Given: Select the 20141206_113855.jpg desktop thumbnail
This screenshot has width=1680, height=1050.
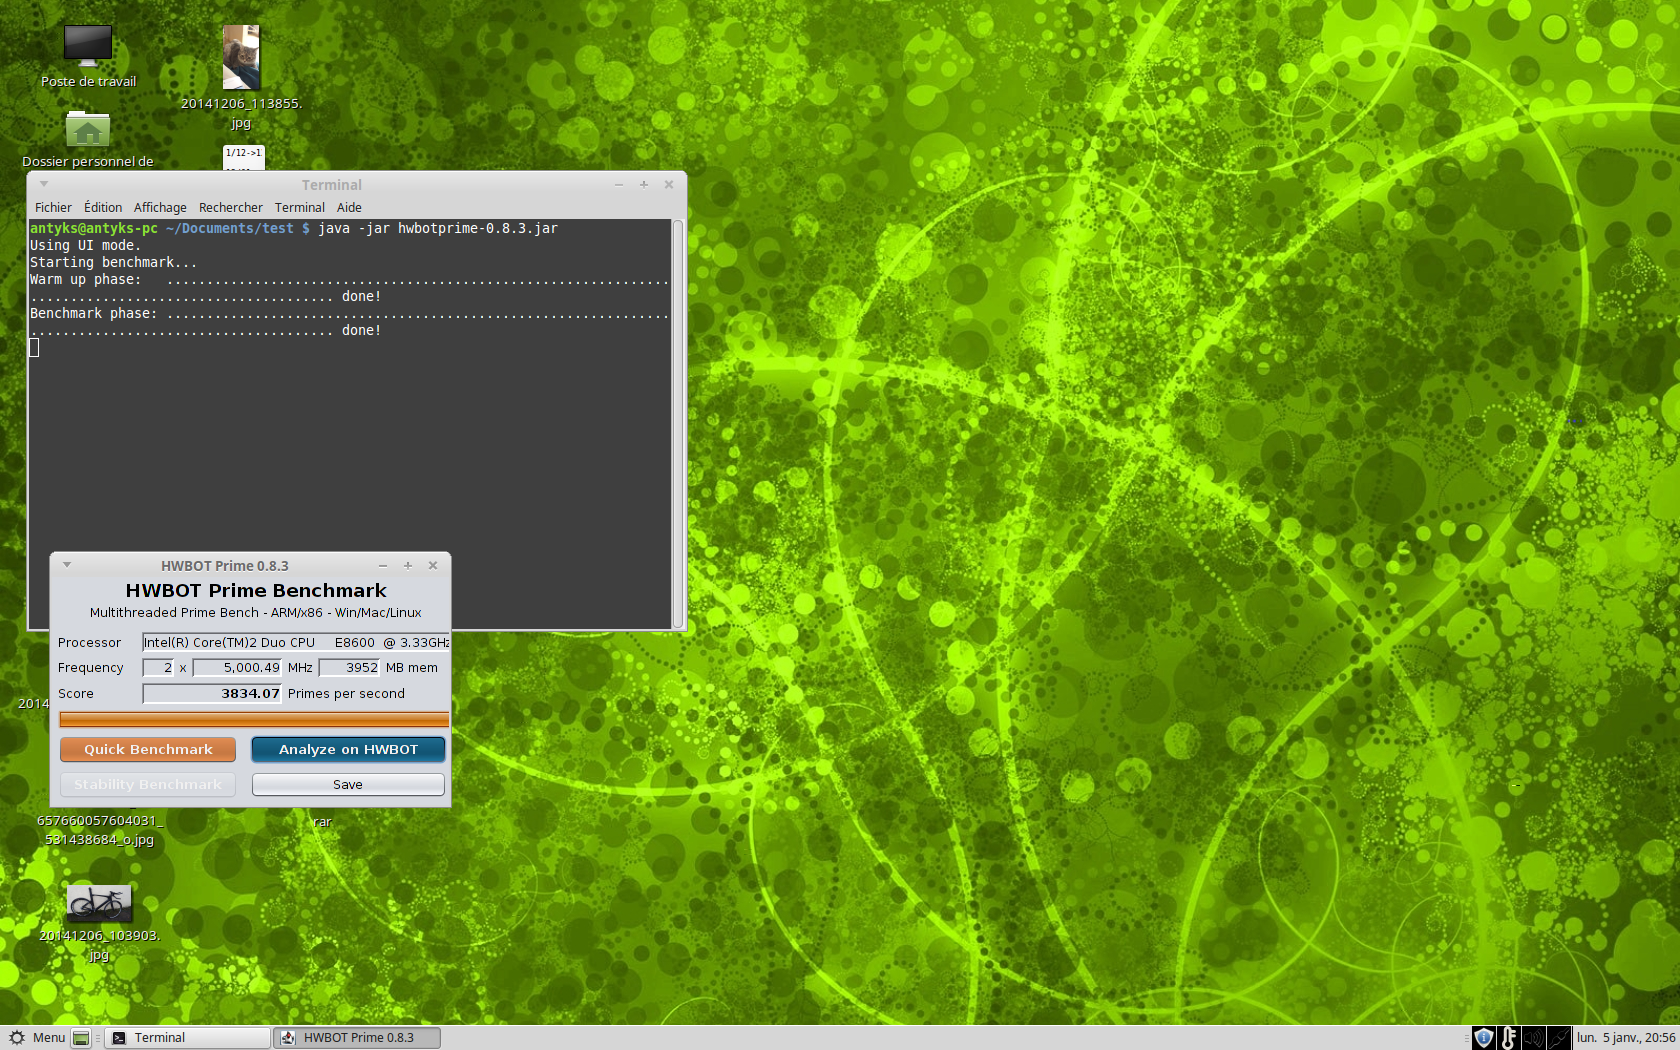Looking at the screenshot, I should tap(241, 58).
